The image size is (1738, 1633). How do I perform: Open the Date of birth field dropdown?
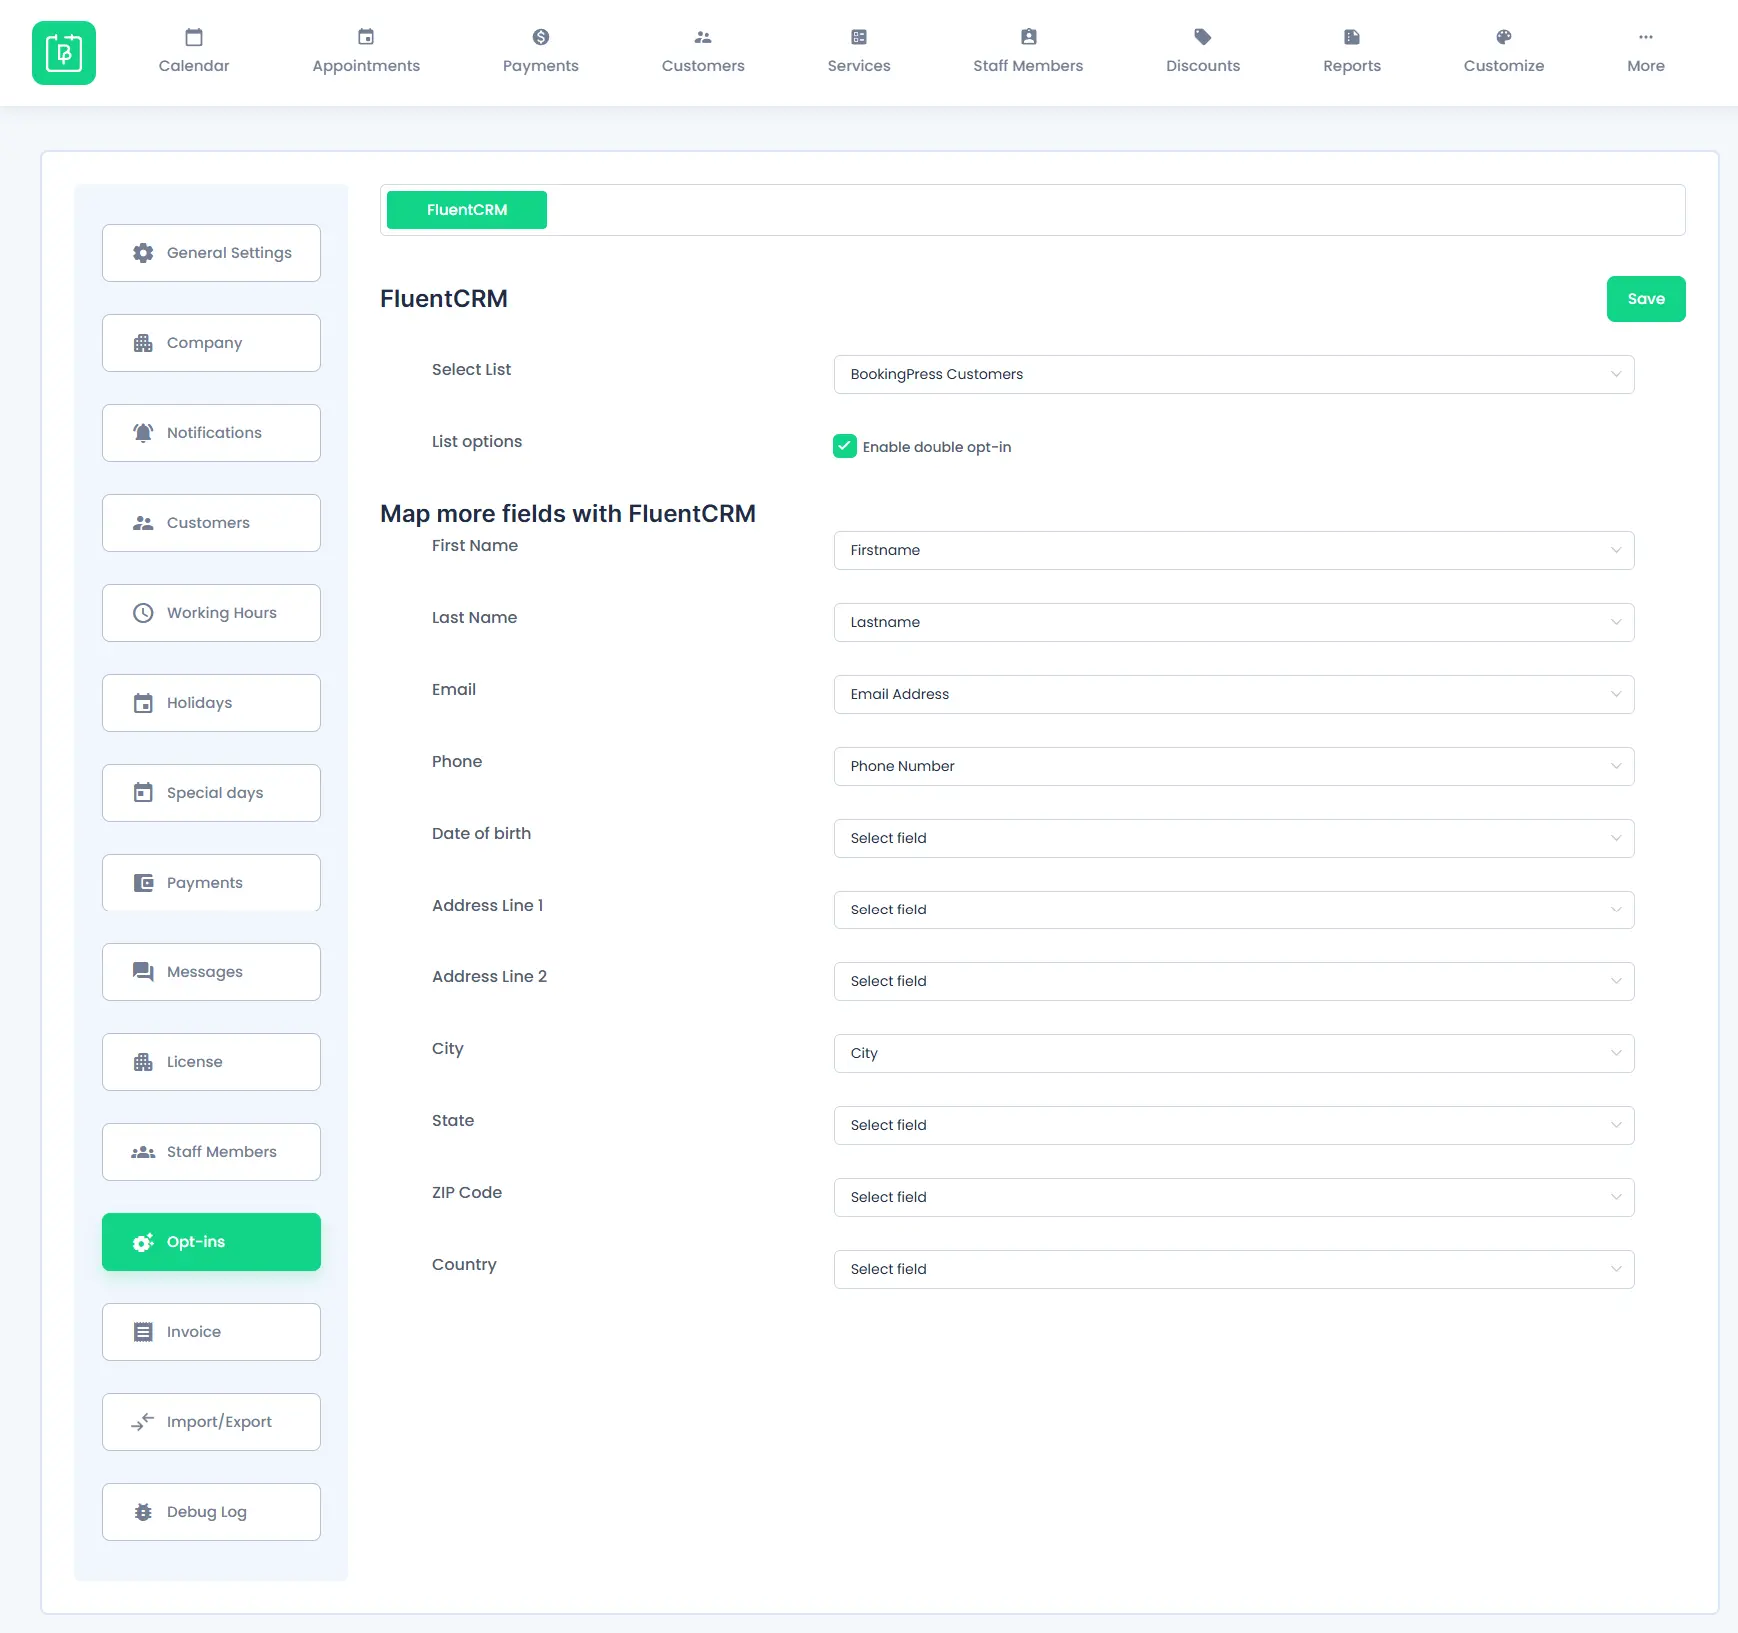[1233, 838]
